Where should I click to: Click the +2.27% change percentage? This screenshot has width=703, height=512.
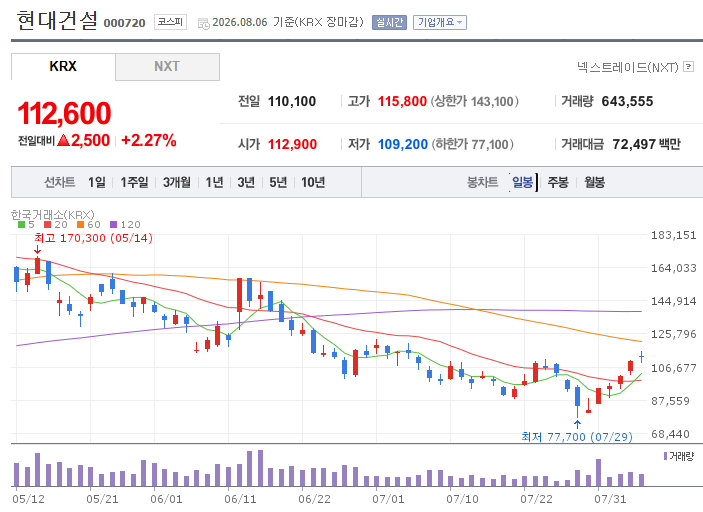(148, 140)
